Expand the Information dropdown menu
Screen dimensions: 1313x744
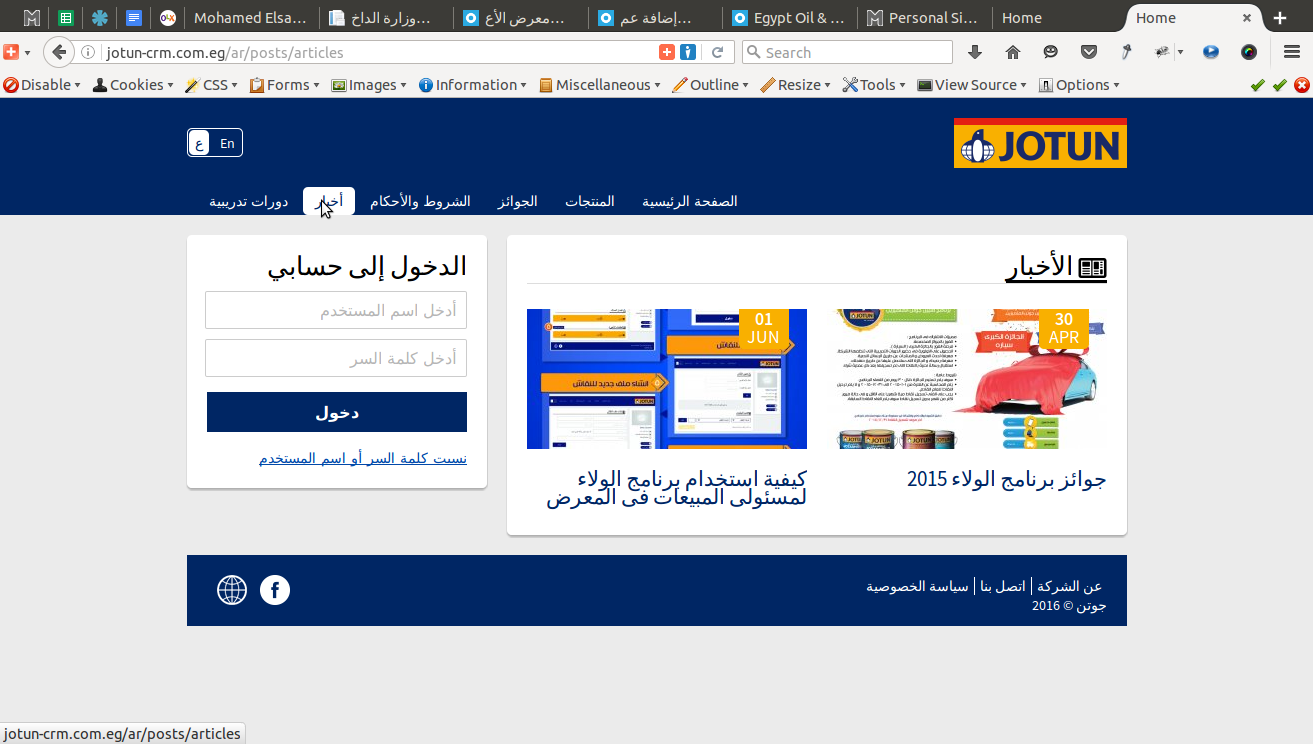coord(473,85)
